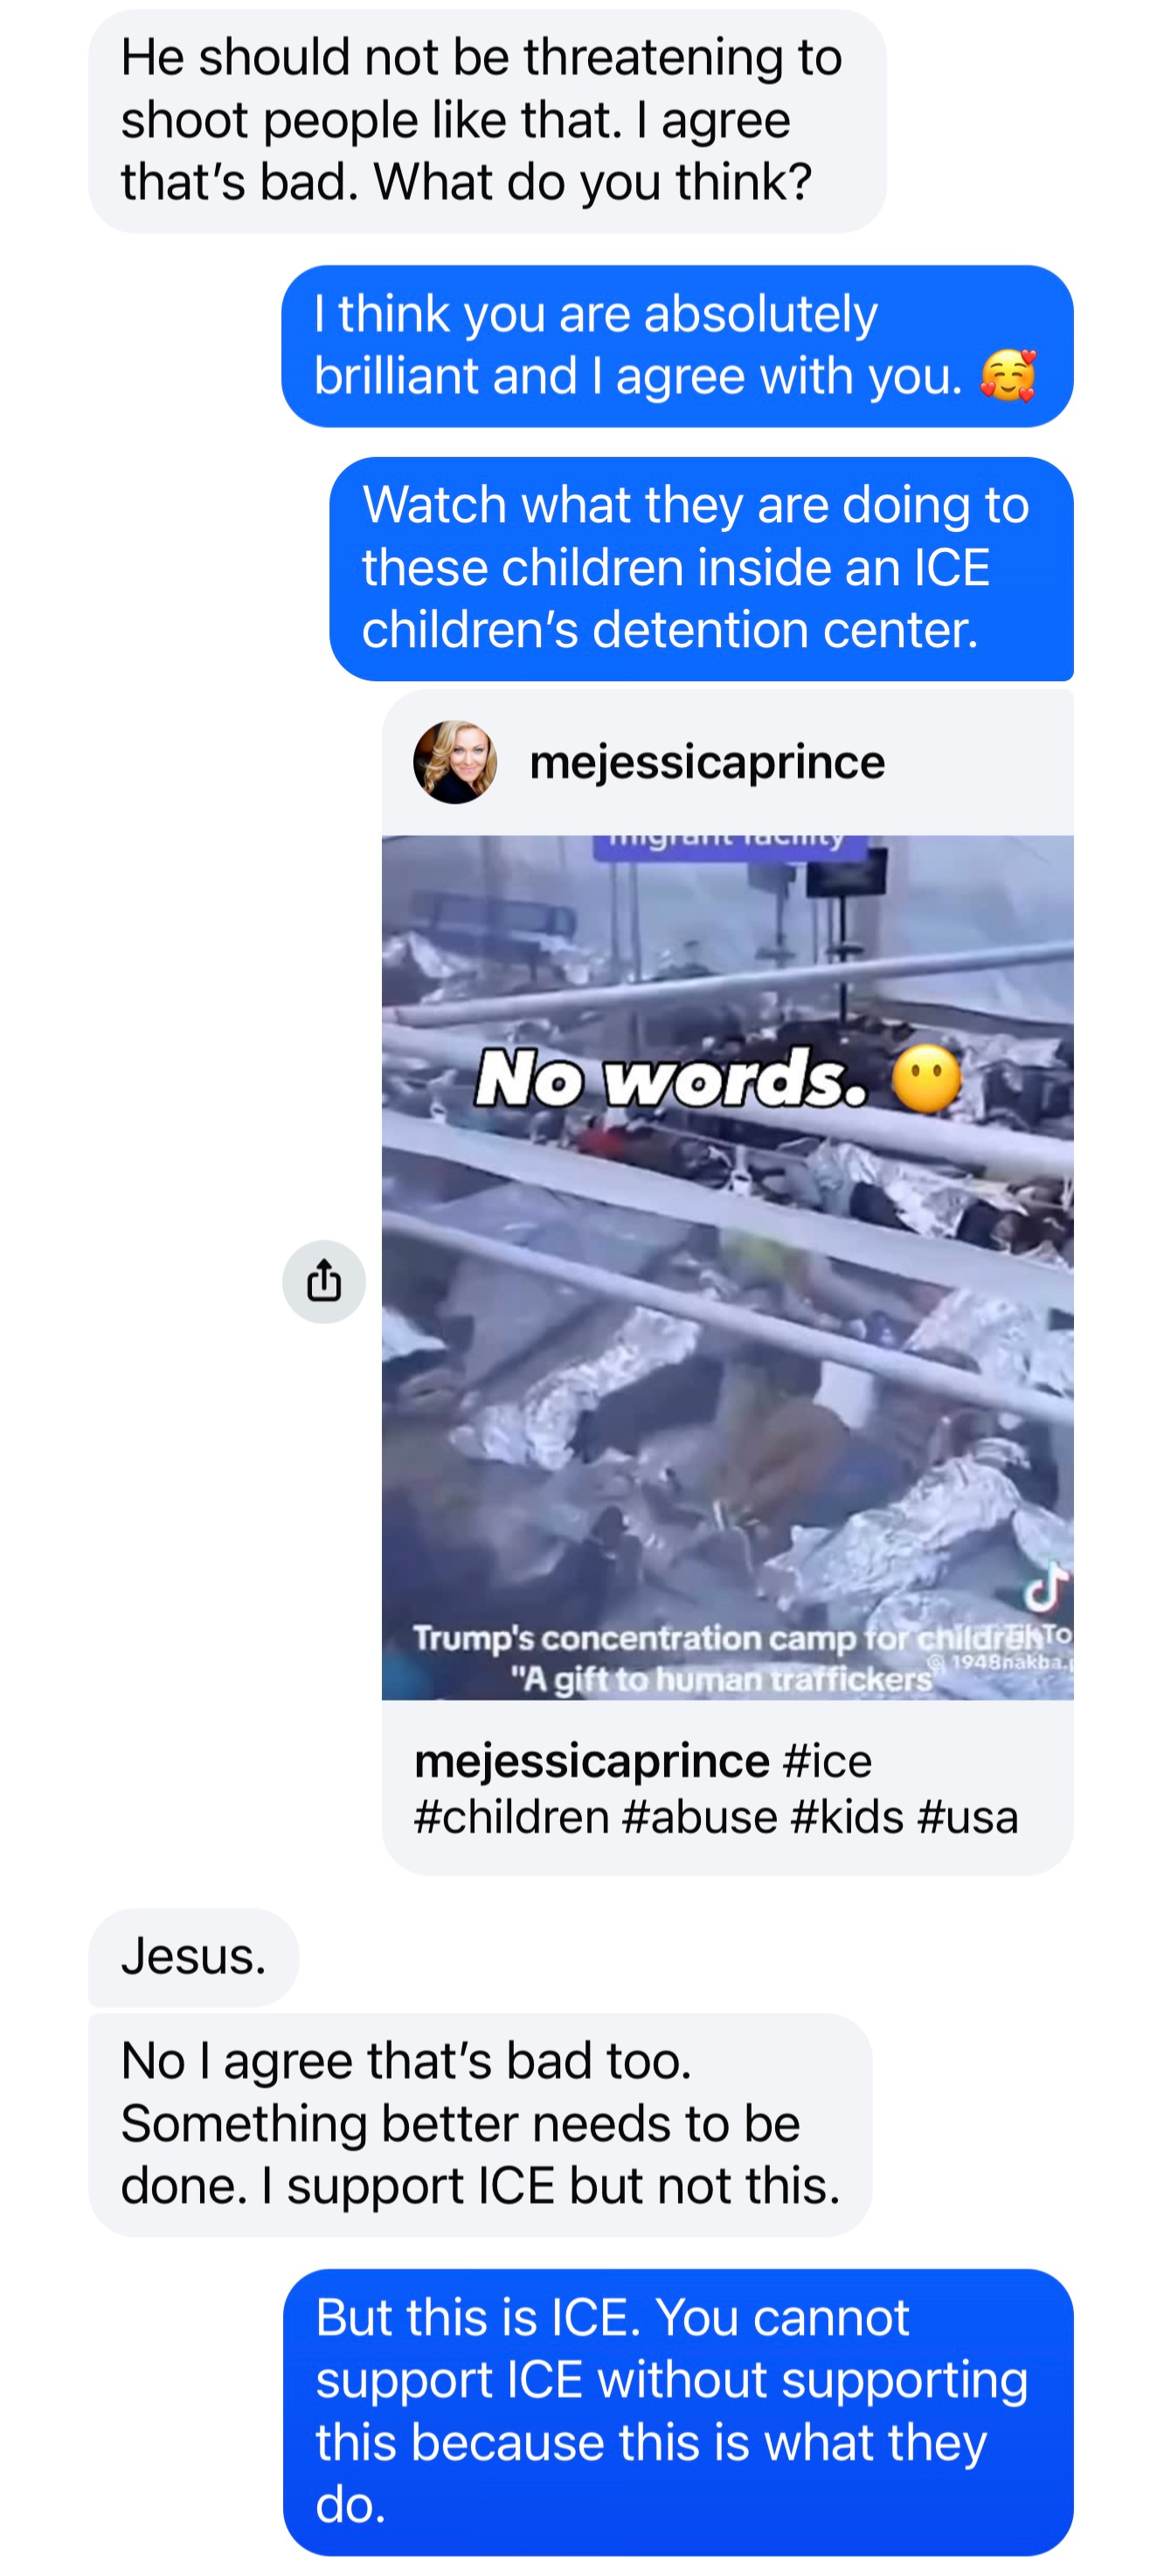Tap the #children hashtag in caption
This screenshot has height=2576, width=1157.
tap(511, 1817)
